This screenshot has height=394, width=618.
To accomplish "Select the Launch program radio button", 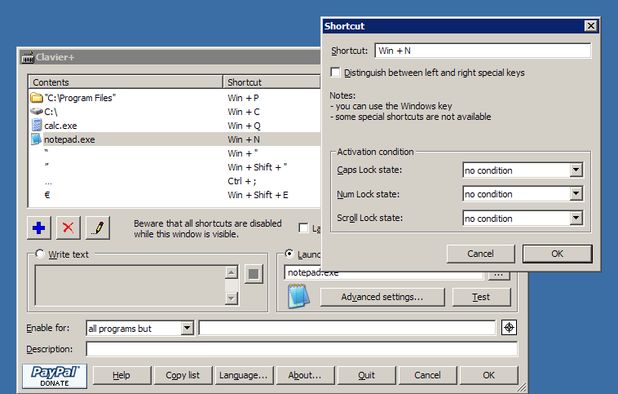I will (289, 254).
